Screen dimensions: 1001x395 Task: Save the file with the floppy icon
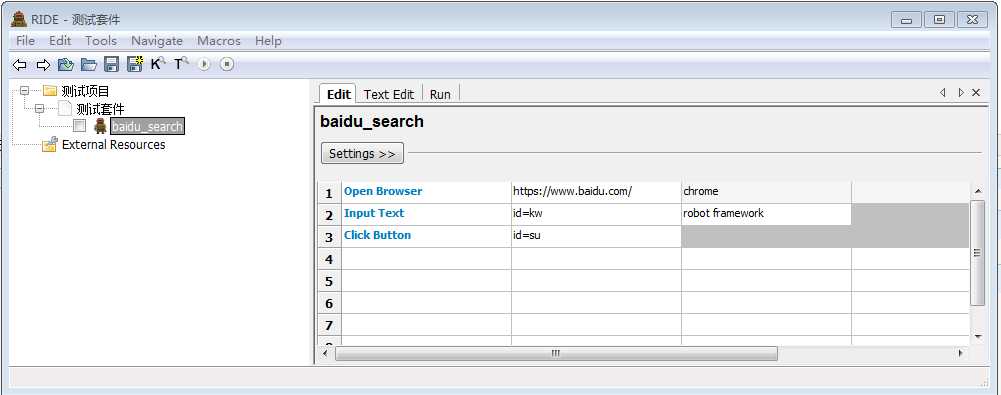[112, 64]
